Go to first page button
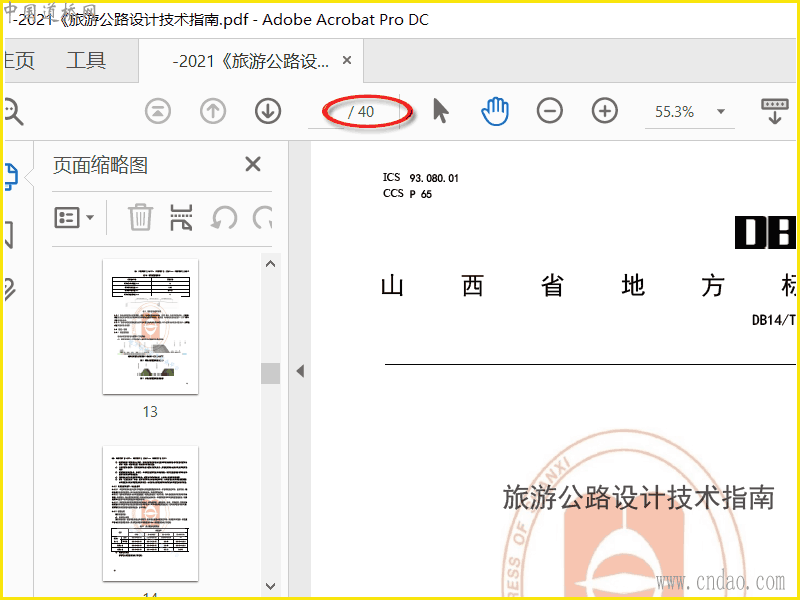The image size is (800, 600). [x=158, y=111]
